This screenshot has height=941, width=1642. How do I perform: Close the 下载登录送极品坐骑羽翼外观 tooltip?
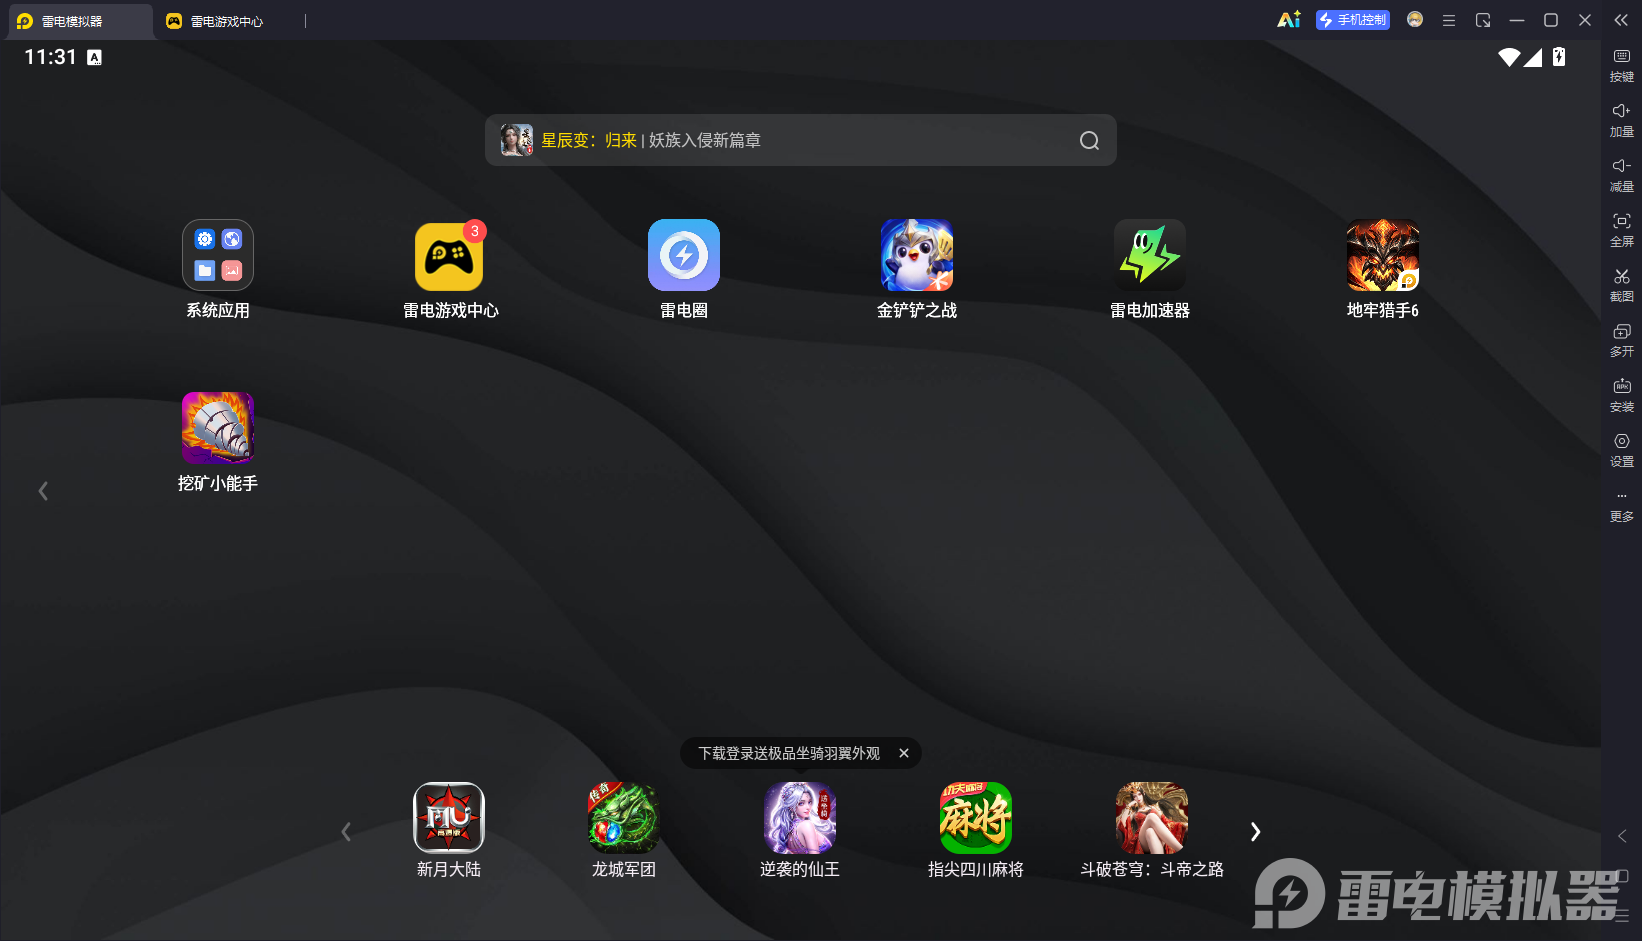tap(904, 753)
